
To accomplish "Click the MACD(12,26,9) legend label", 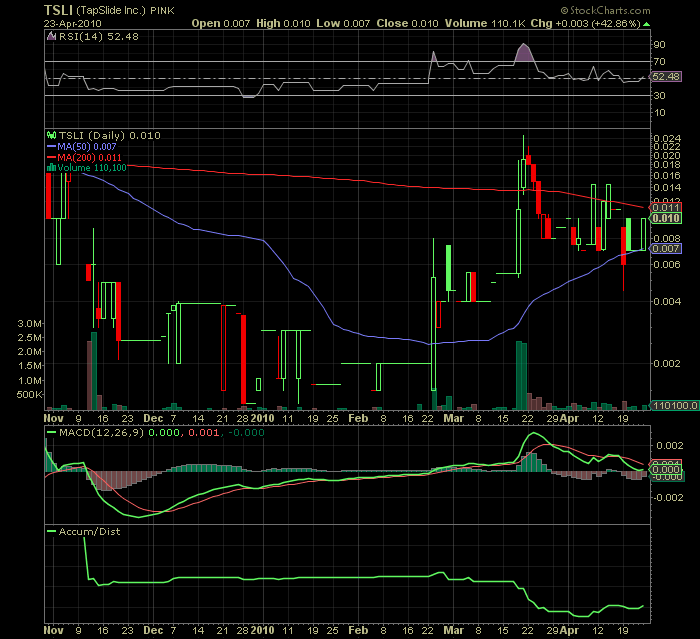I will [x=101, y=432].
